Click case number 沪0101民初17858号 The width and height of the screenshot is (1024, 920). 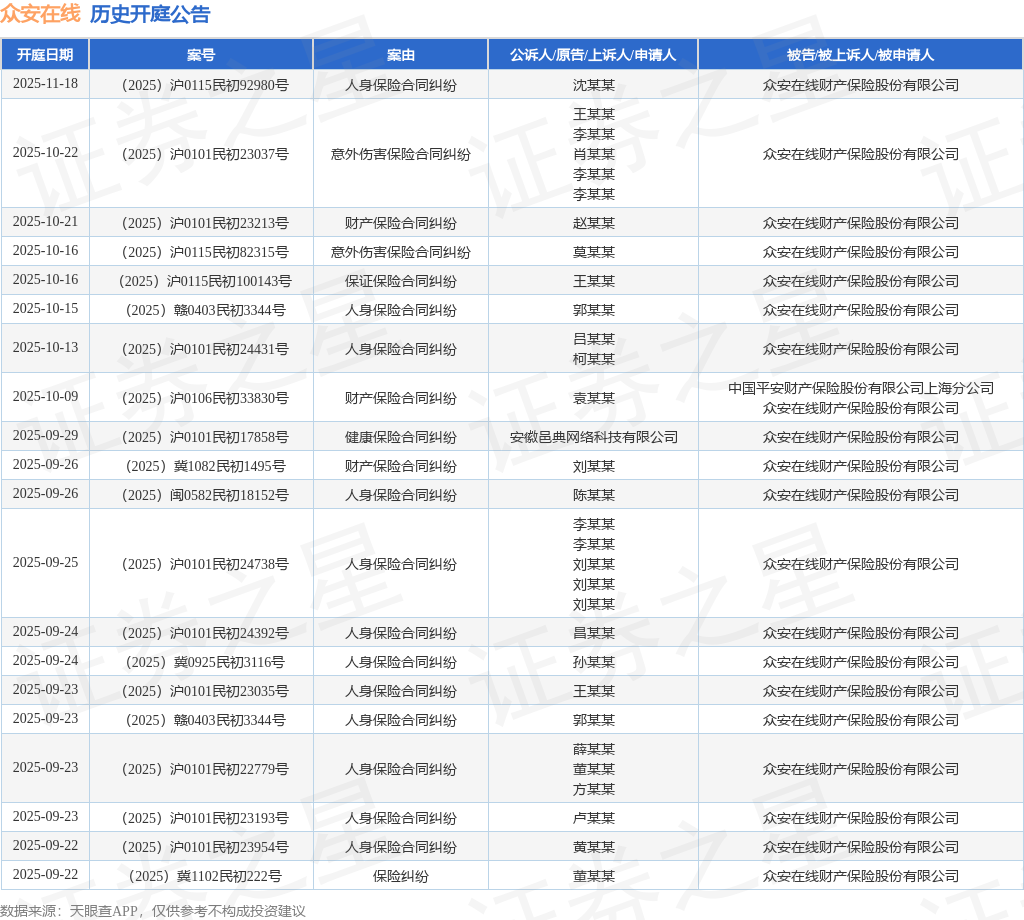click(x=205, y=437)
